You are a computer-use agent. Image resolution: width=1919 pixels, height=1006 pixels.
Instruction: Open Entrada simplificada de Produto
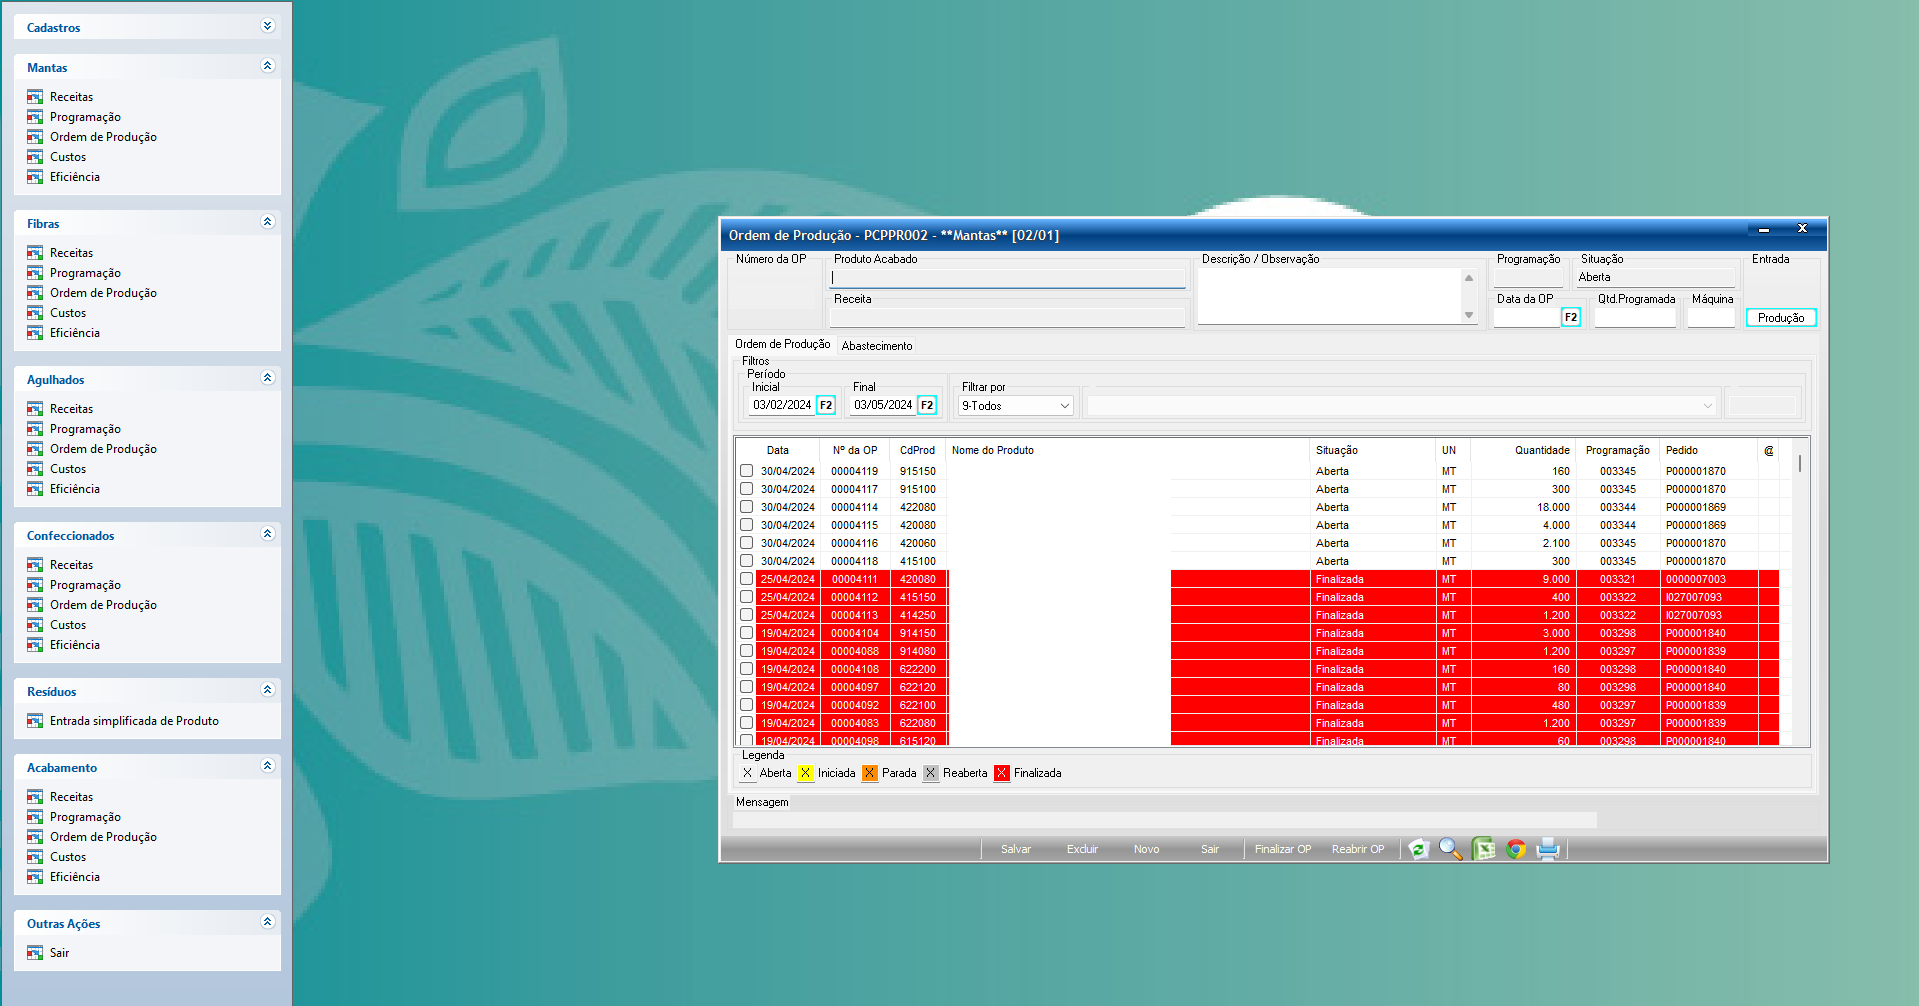coord(134,721)
